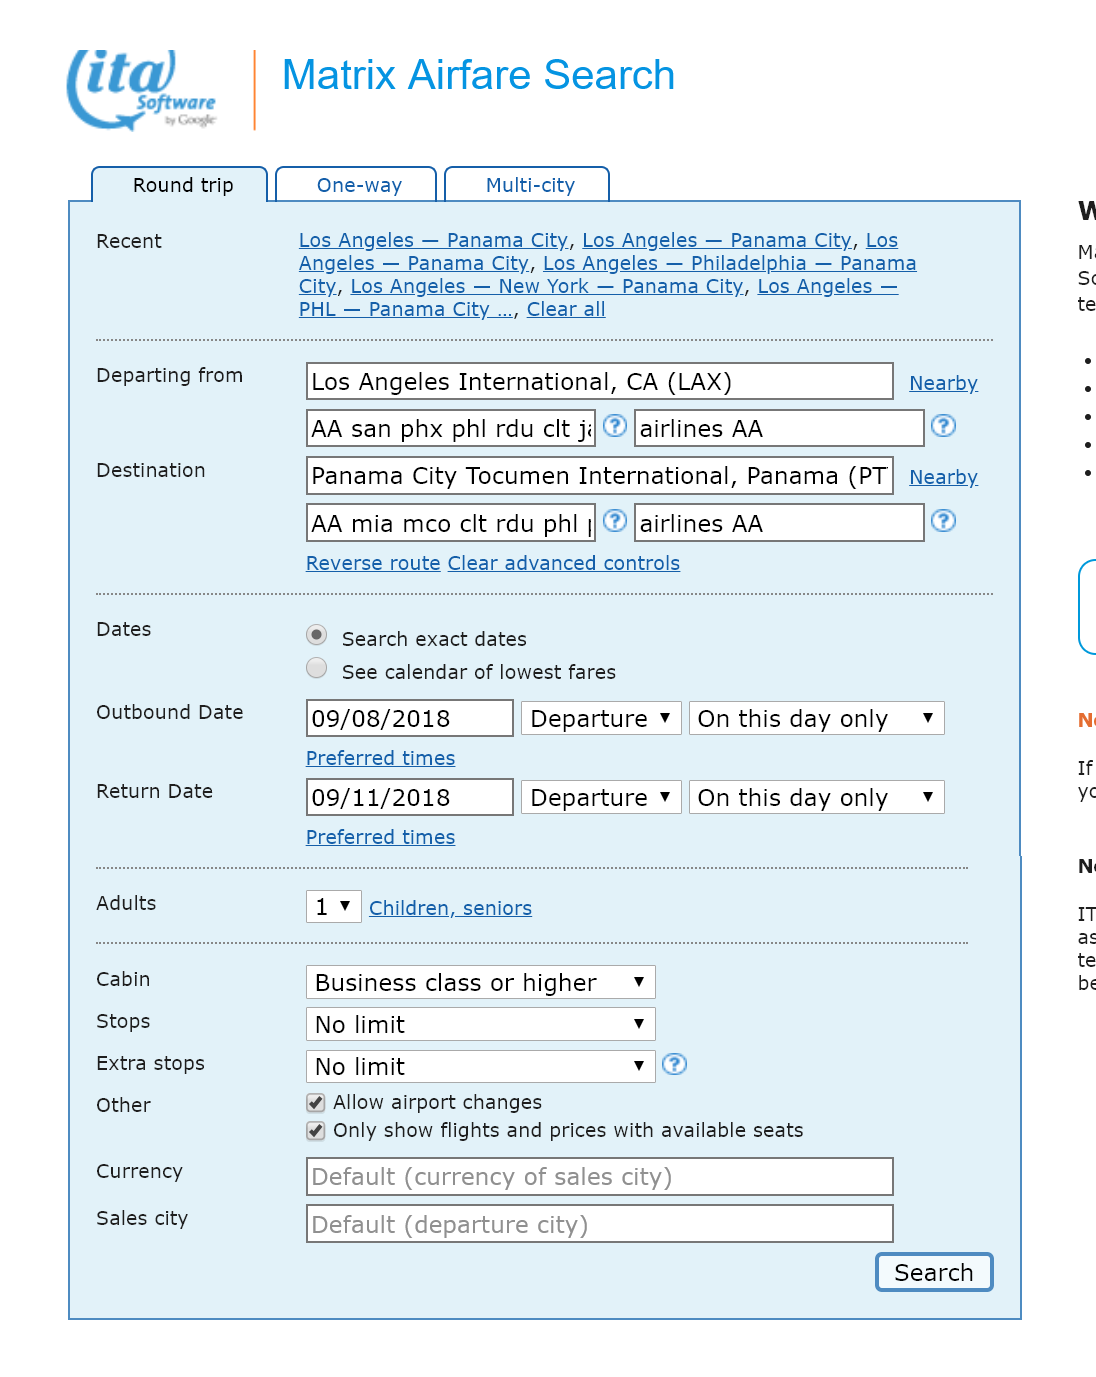
Task: Open the Adults count dropdown
Action: tap(333, 906)
